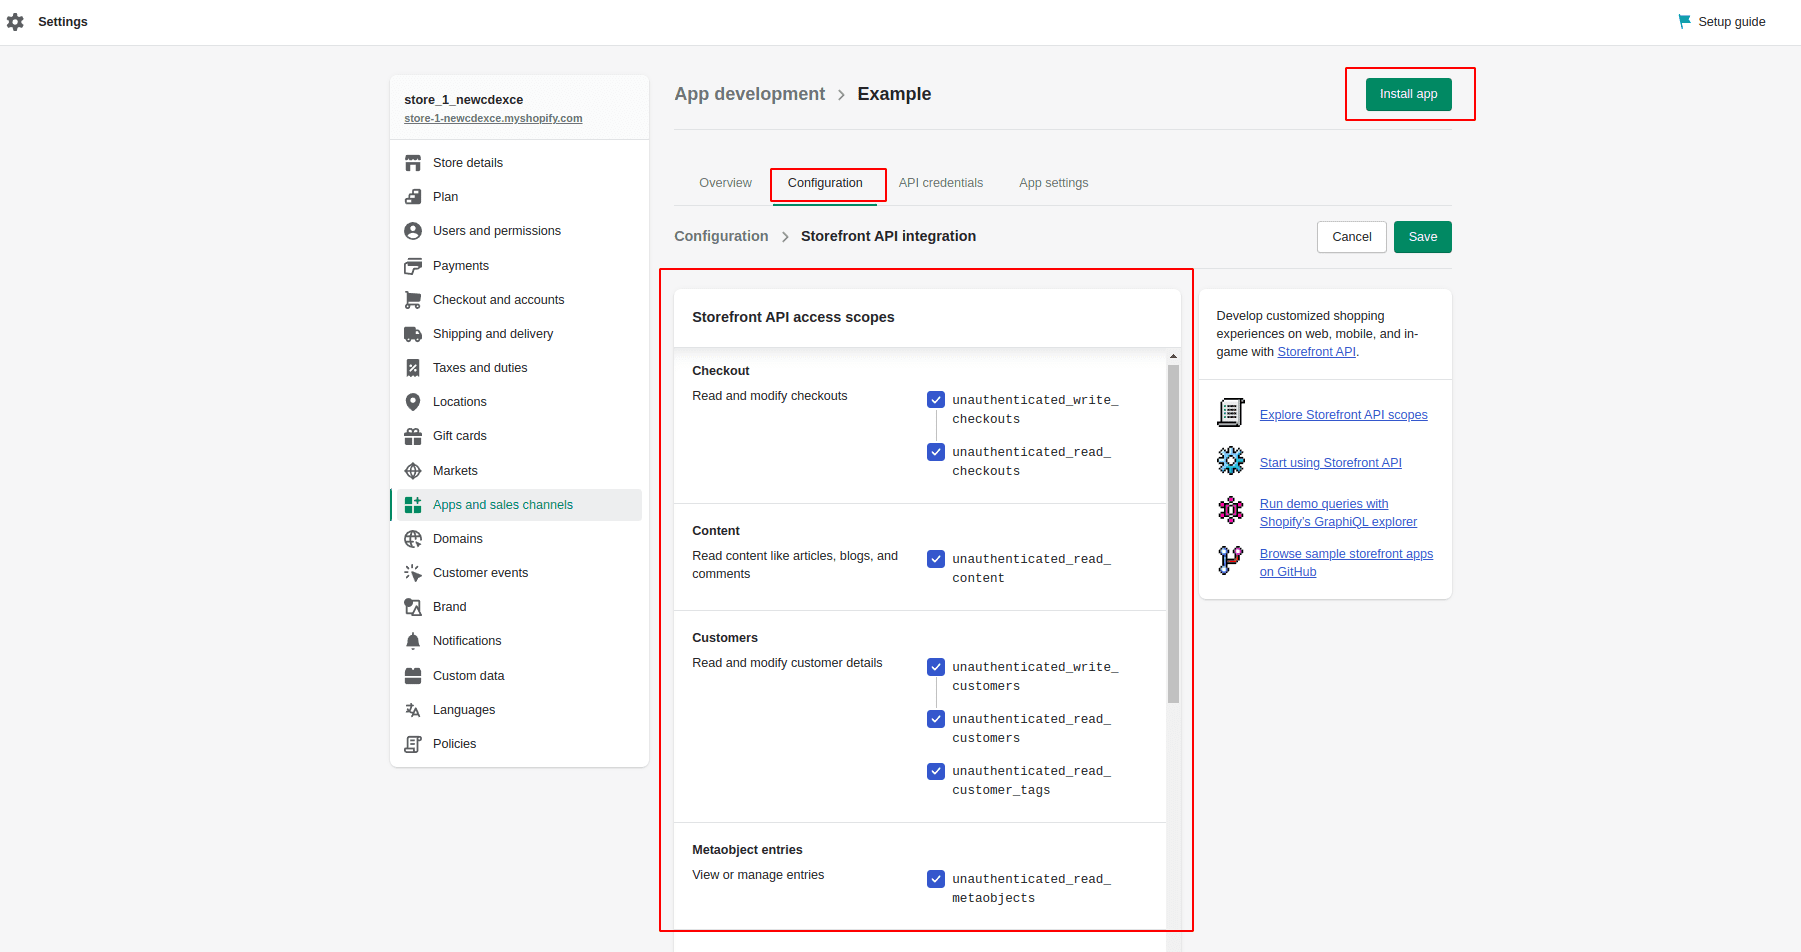Click the Storefront API inline link
This screenshot has width=1801, height=952.
[x=1316, y=352]
